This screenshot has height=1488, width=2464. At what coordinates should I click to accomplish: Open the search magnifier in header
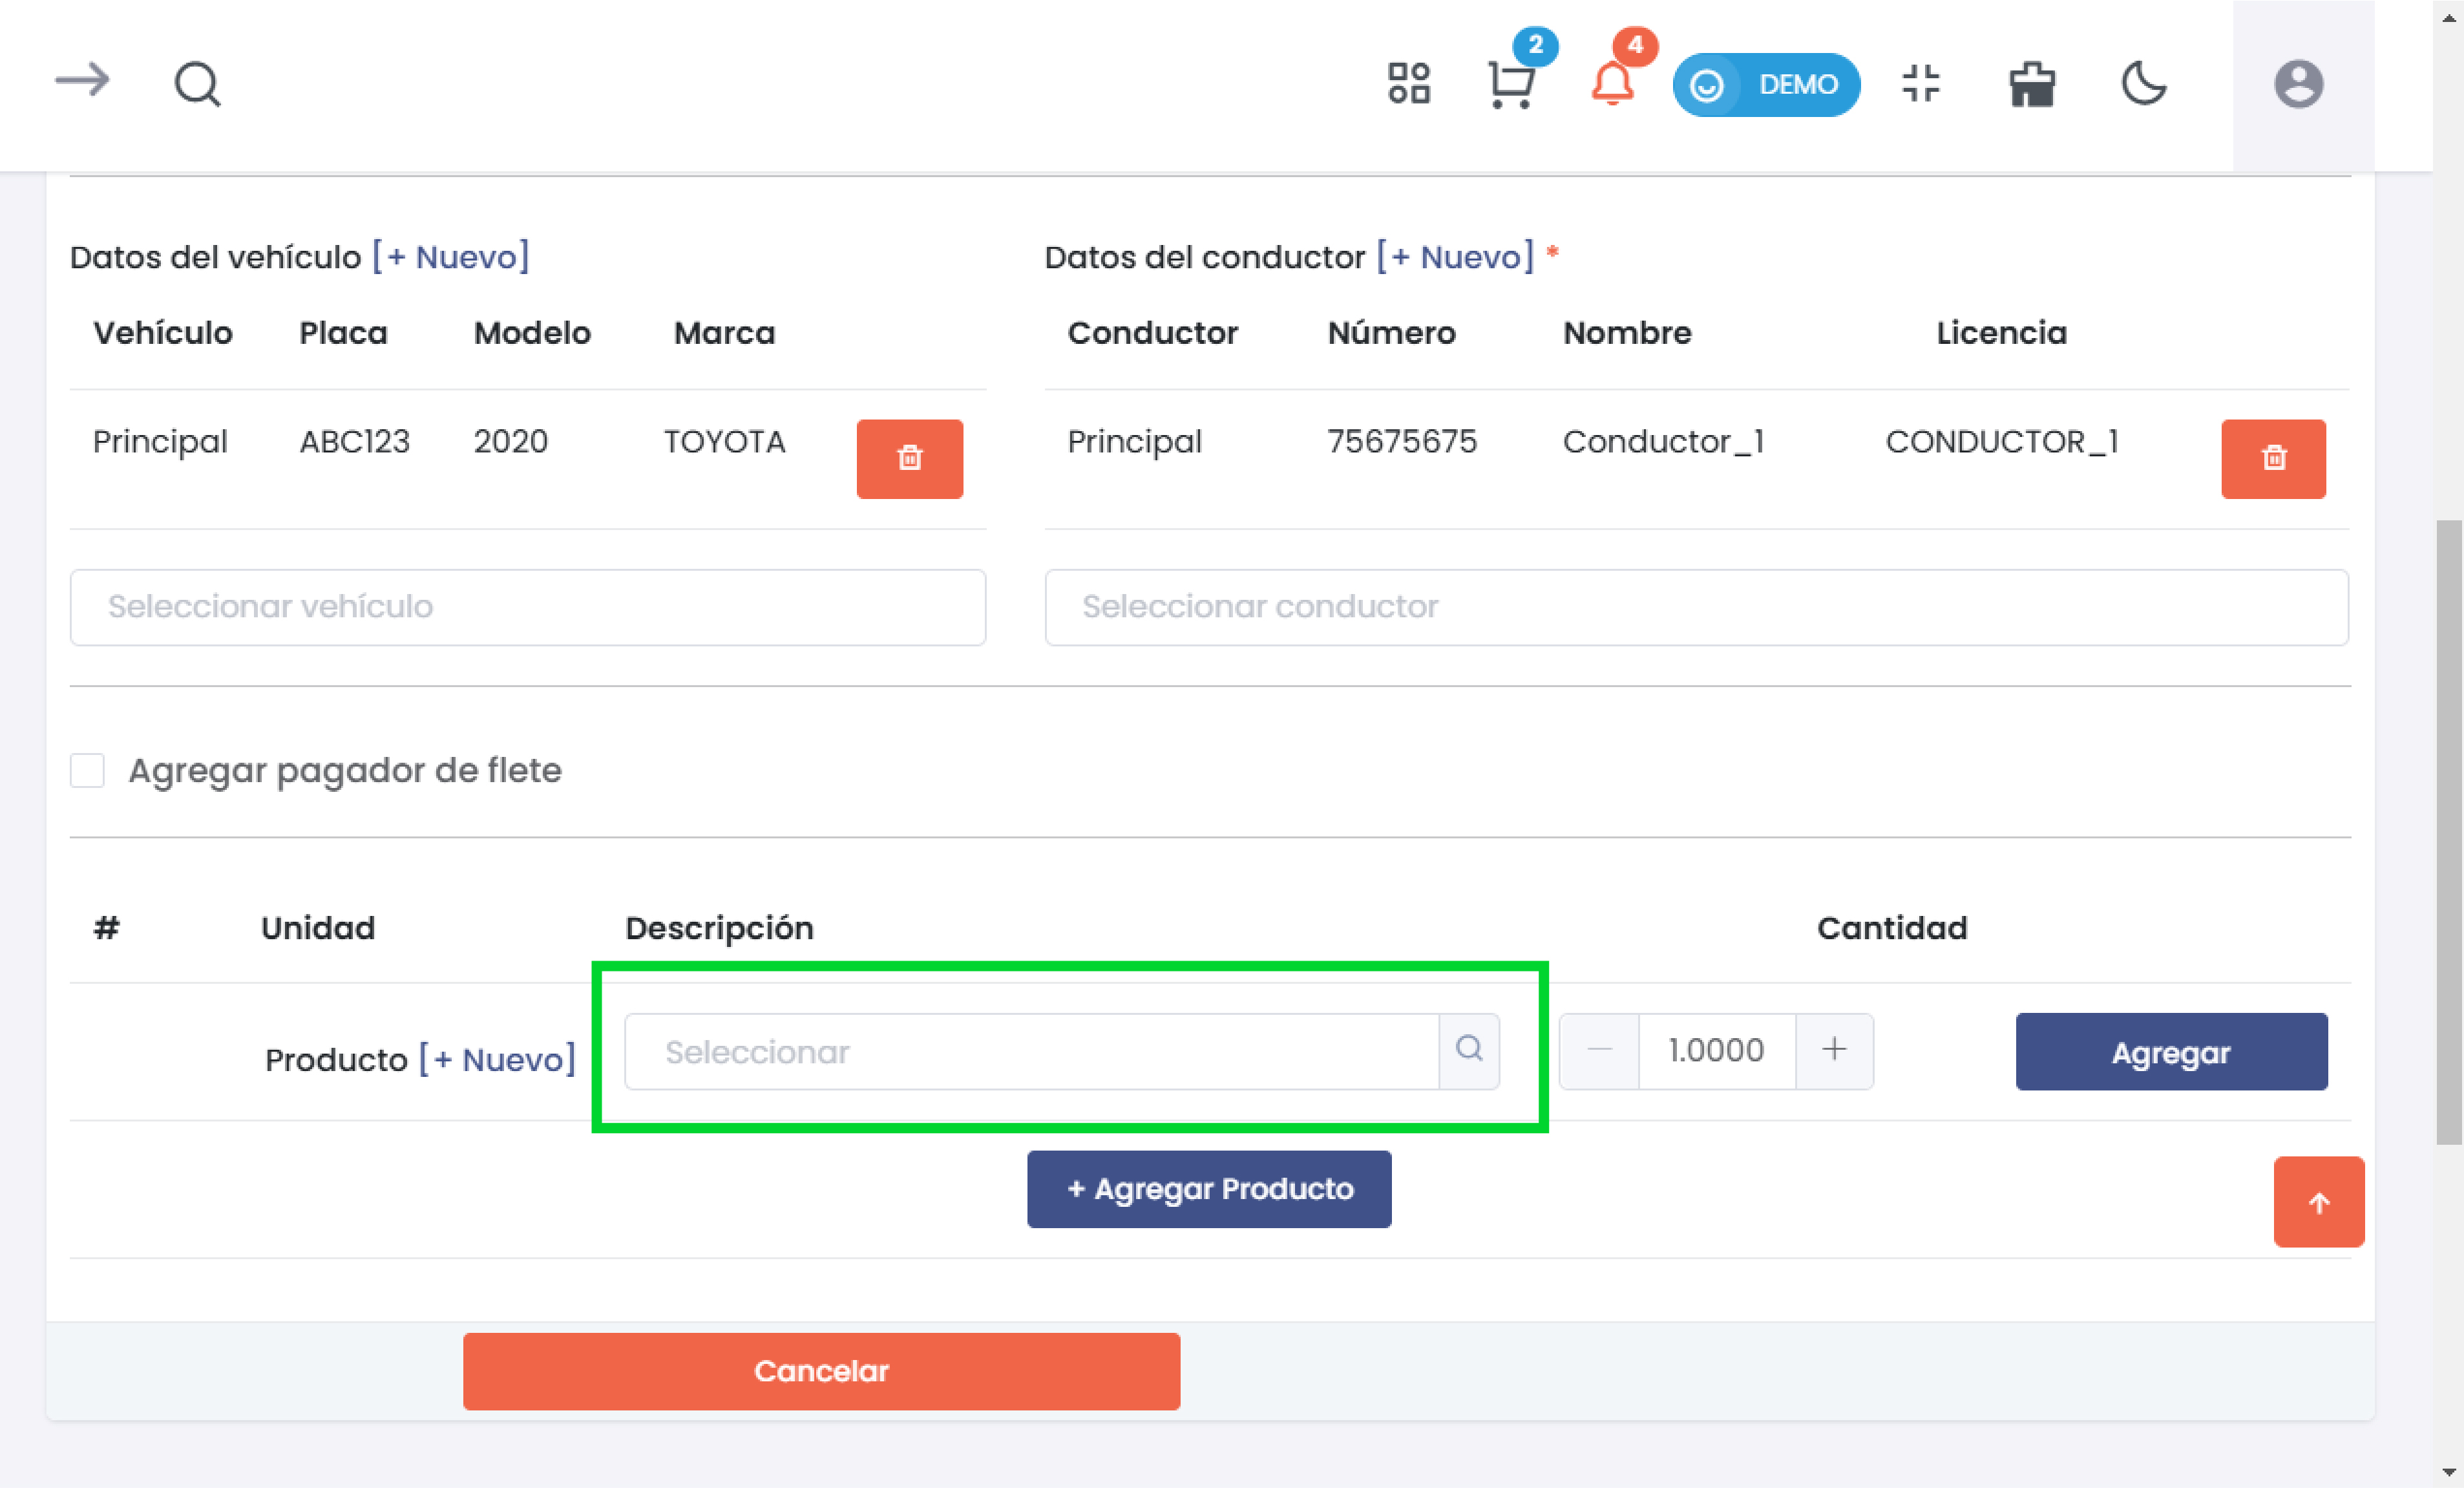pyautogui.click(x=197, y=84)
